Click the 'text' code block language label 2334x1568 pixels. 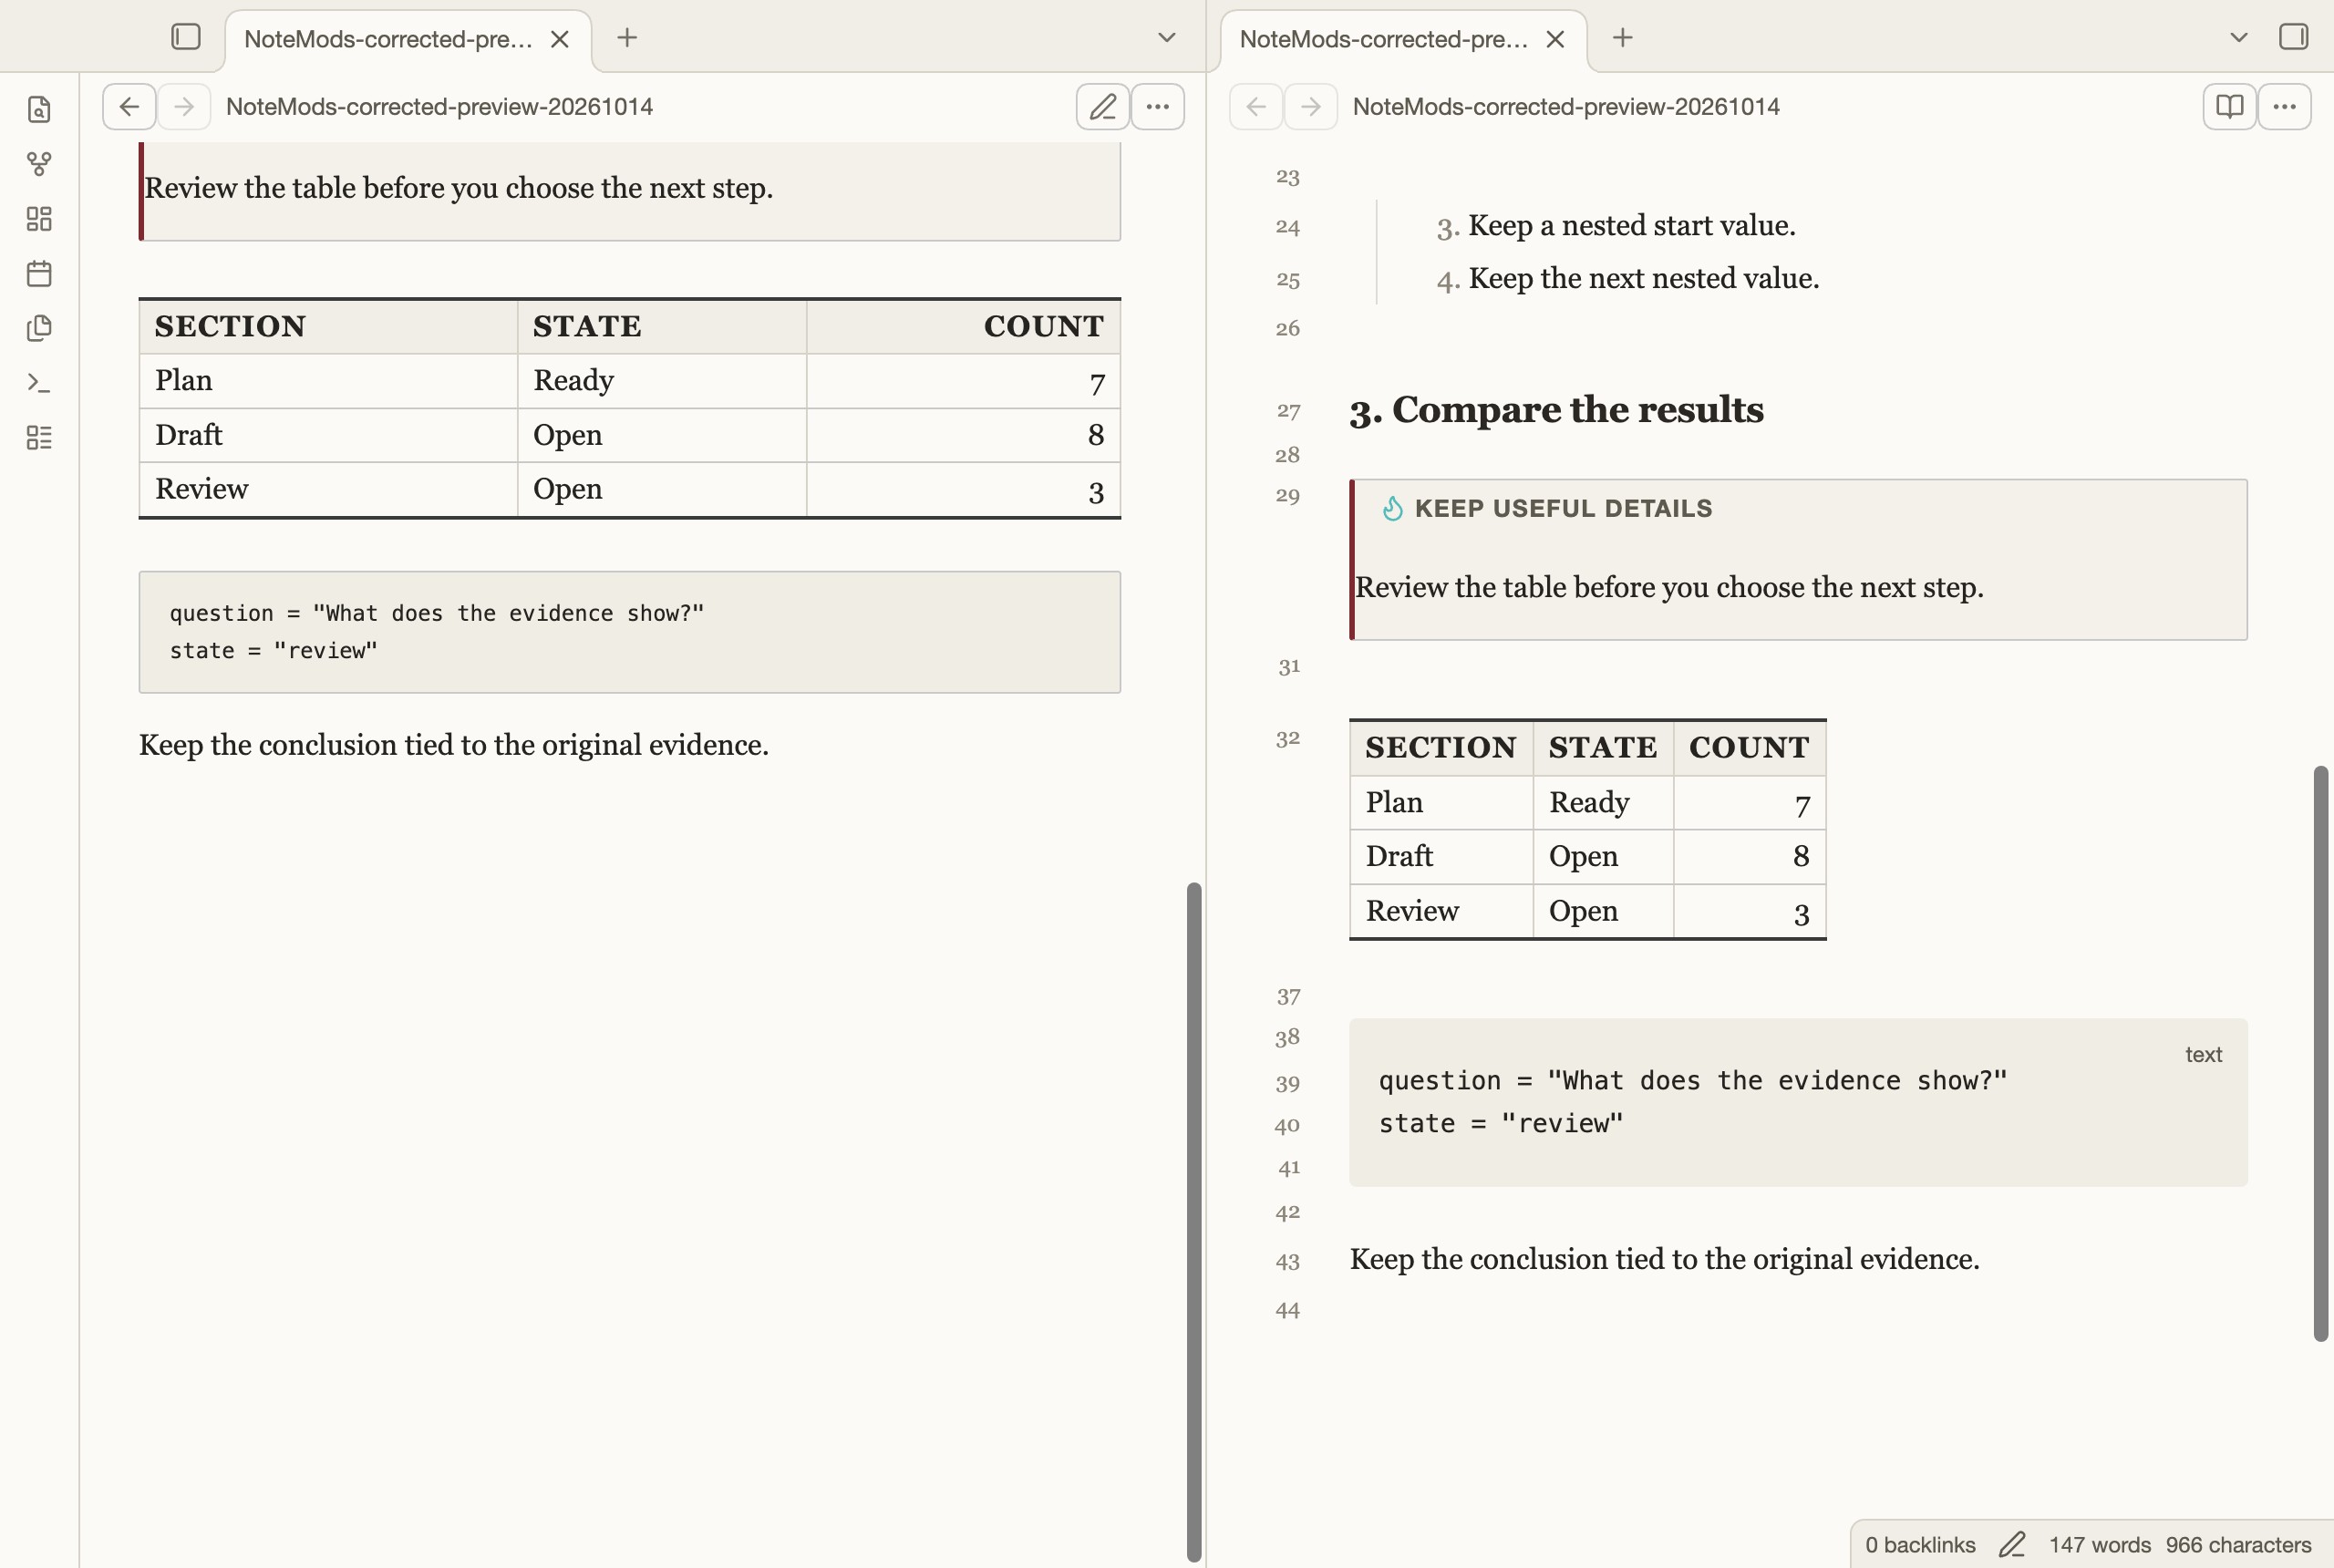[2203, 1054]
